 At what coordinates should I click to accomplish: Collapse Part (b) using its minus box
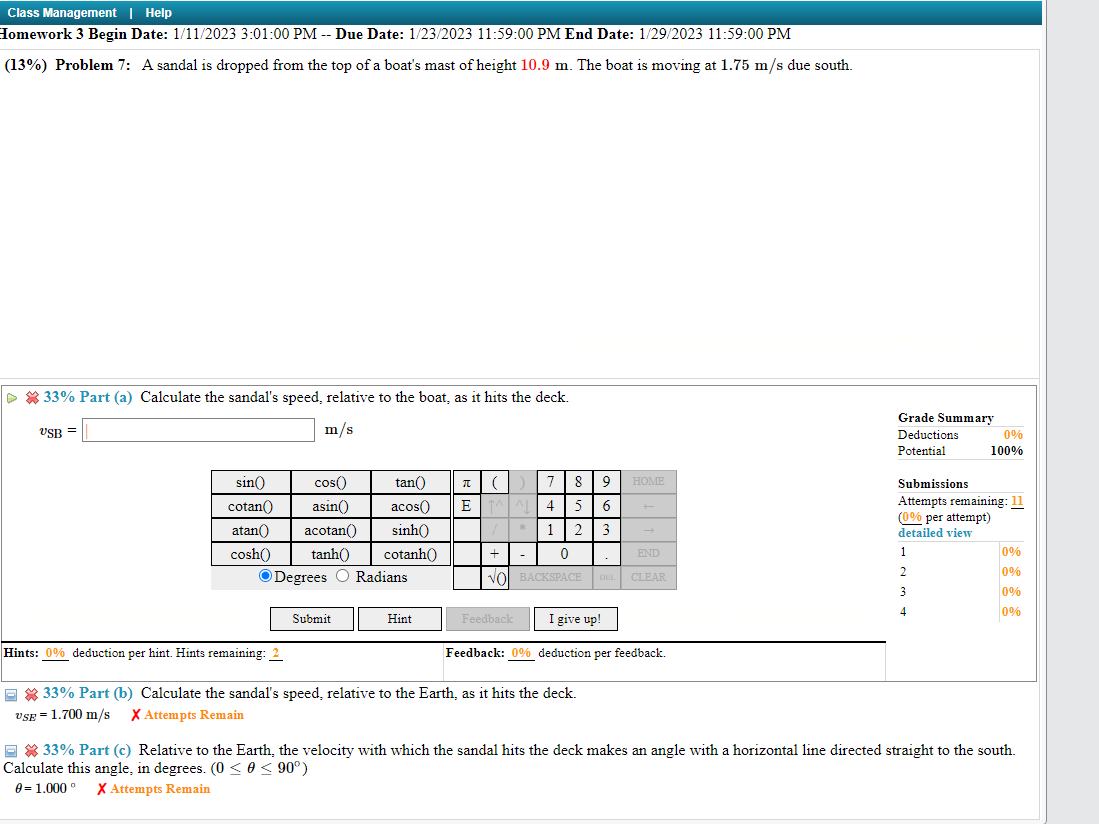coord(11,693)
